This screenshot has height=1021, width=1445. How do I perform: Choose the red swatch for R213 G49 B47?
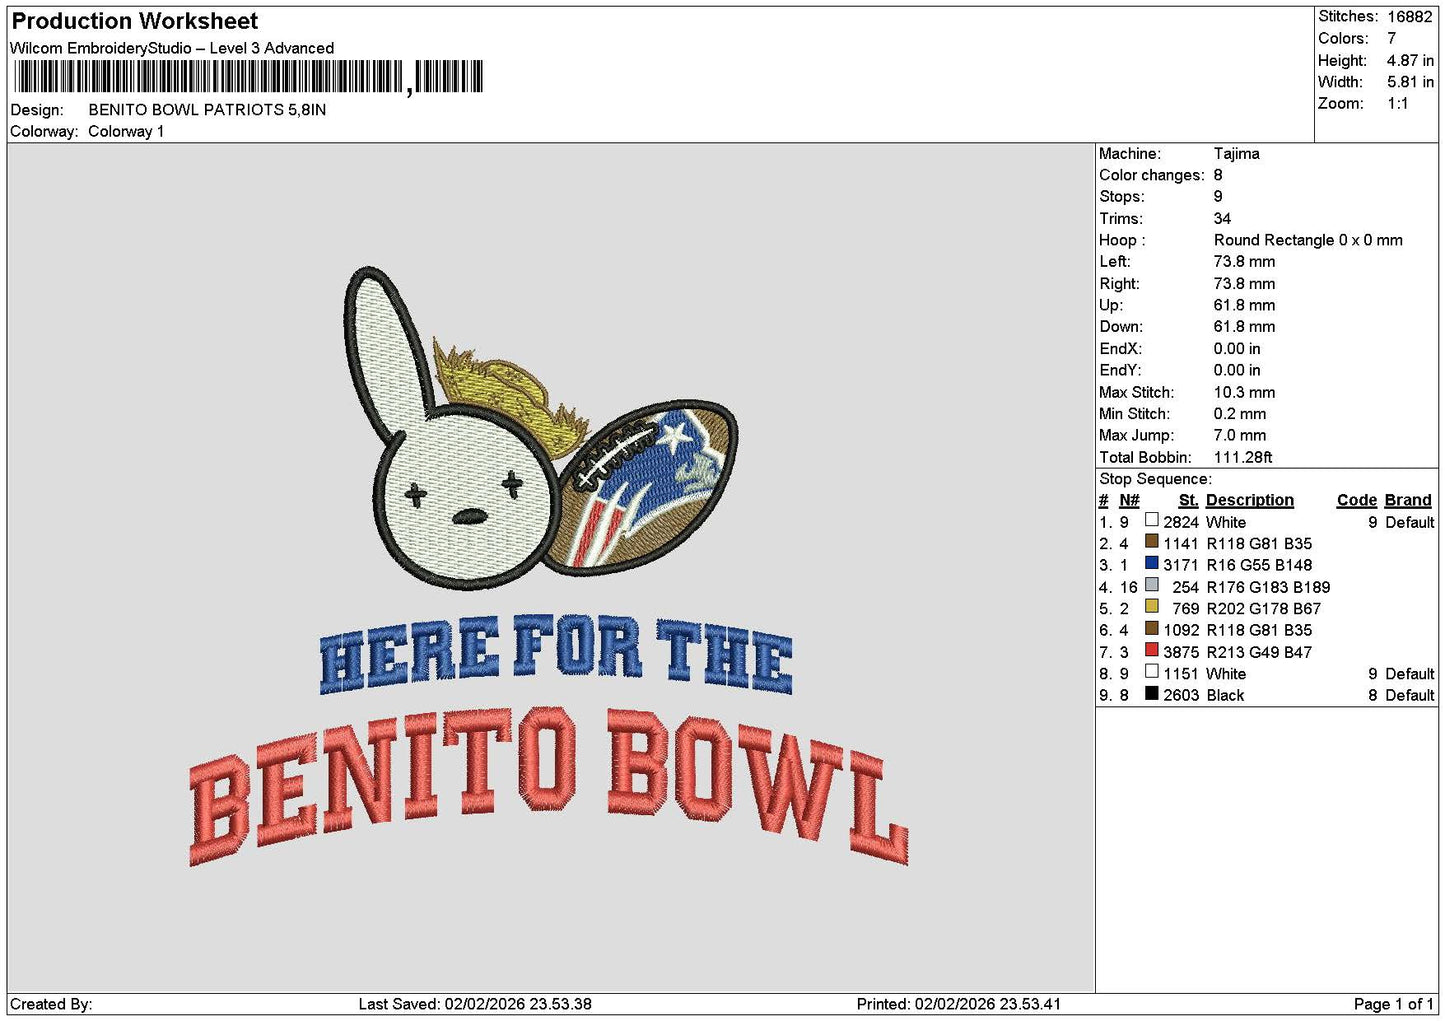pos(1152,650)
